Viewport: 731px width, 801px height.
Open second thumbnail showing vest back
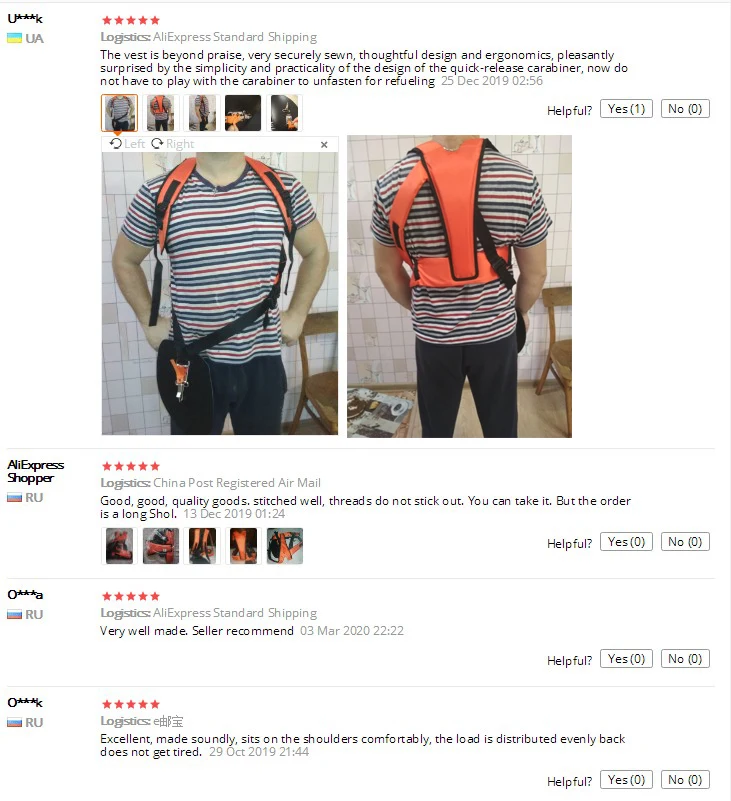[161, 113]
